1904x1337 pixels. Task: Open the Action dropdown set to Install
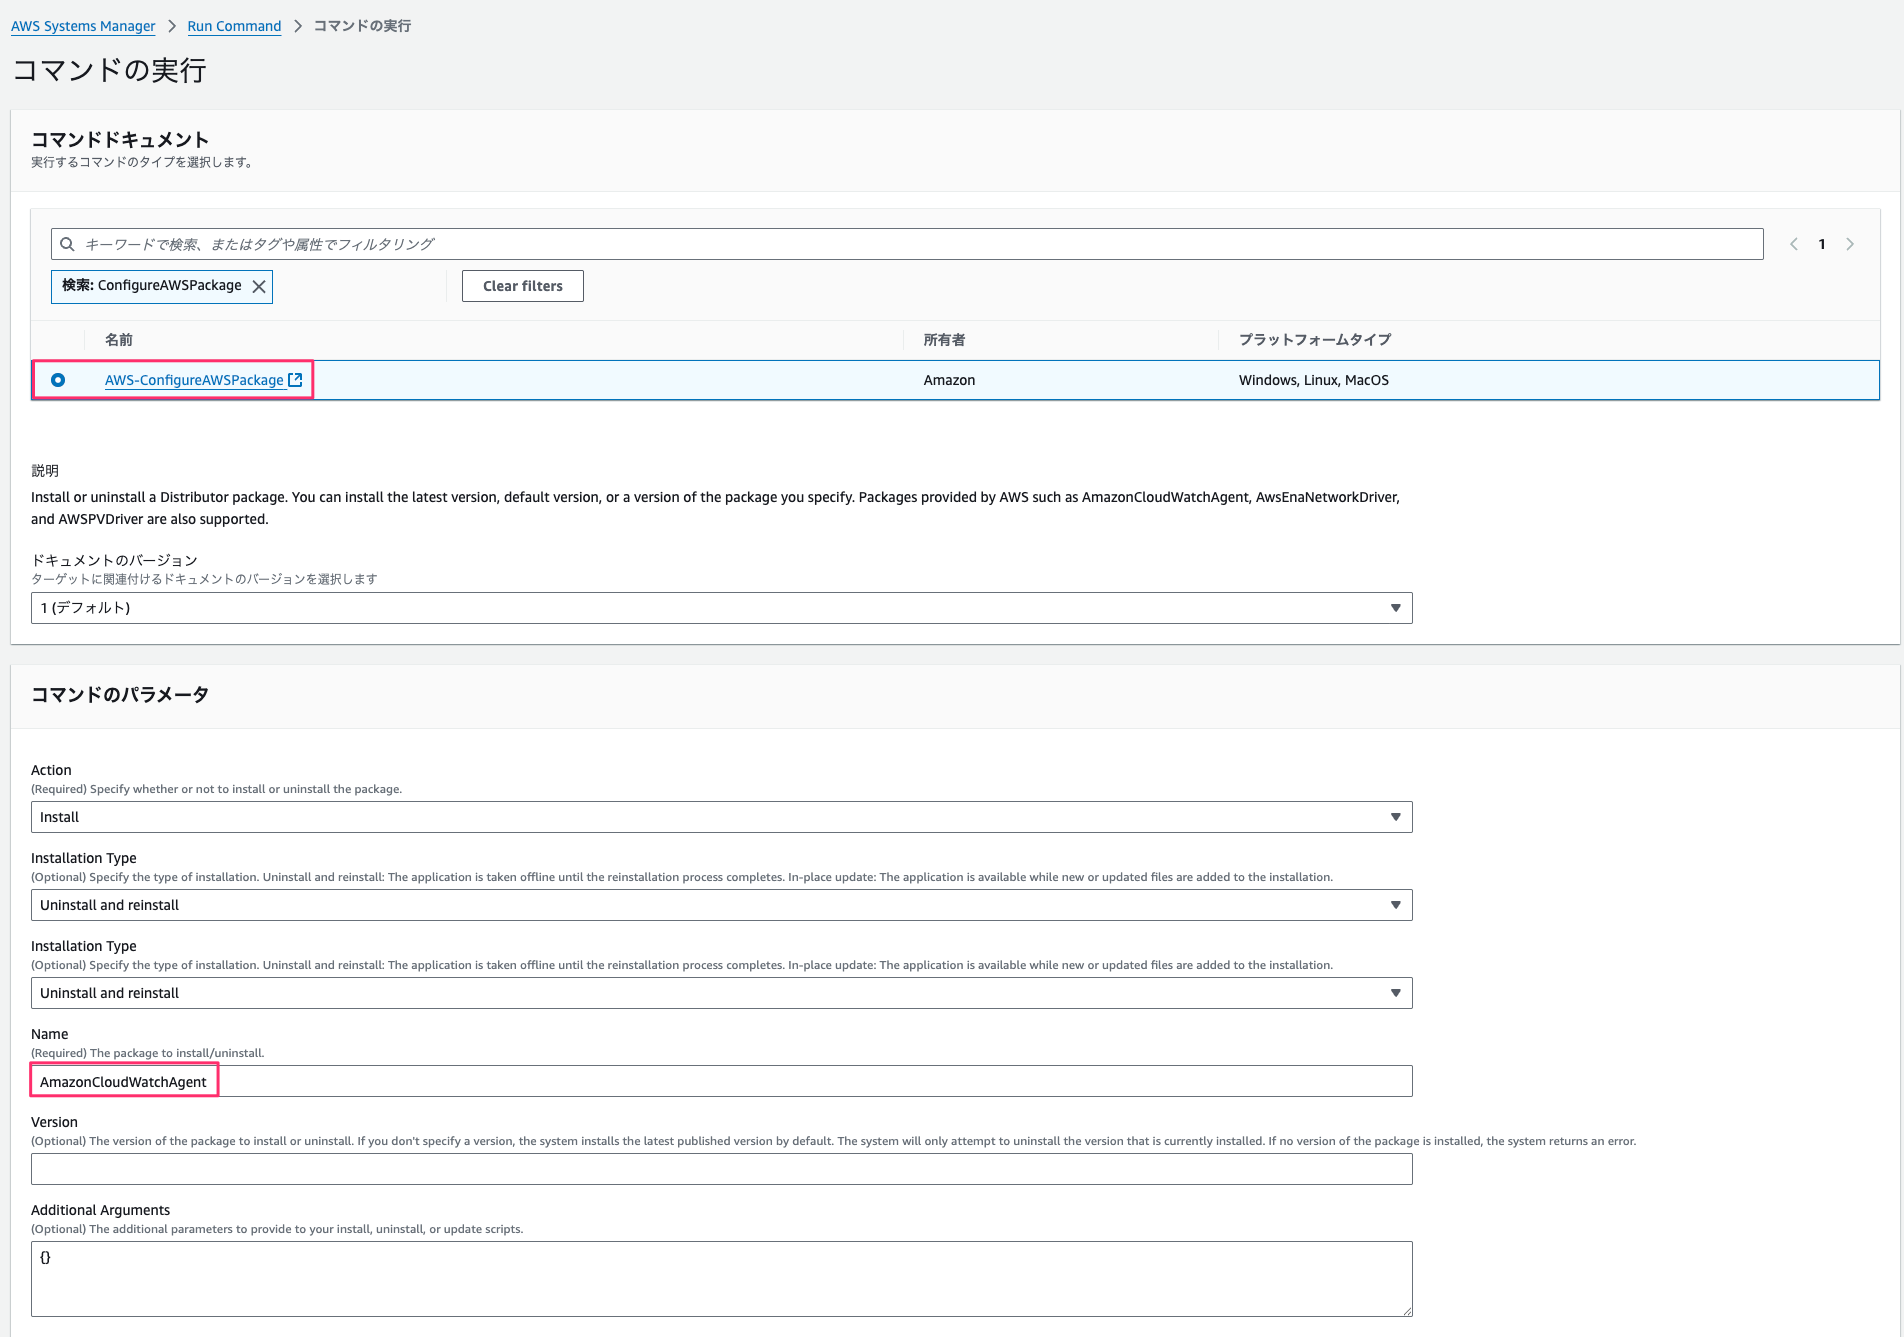point(721,817)
